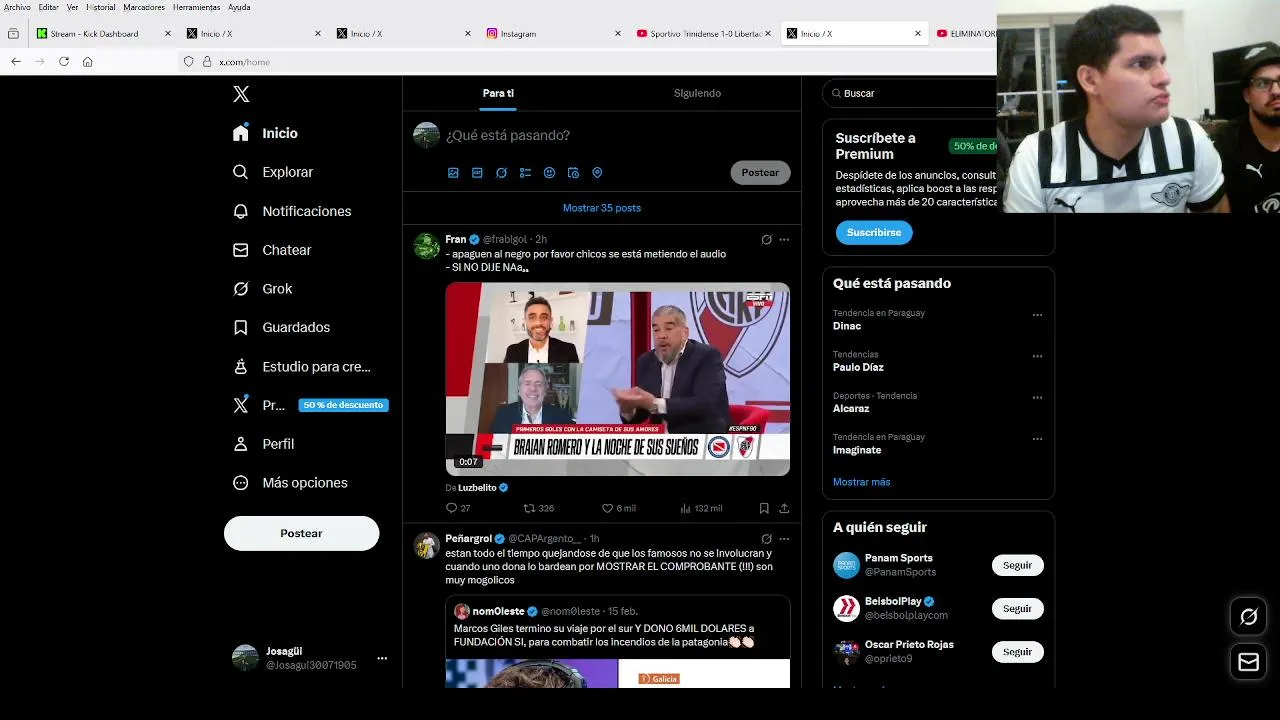
Task: Open more menu on Fran's post
Action: click(784, 240)
